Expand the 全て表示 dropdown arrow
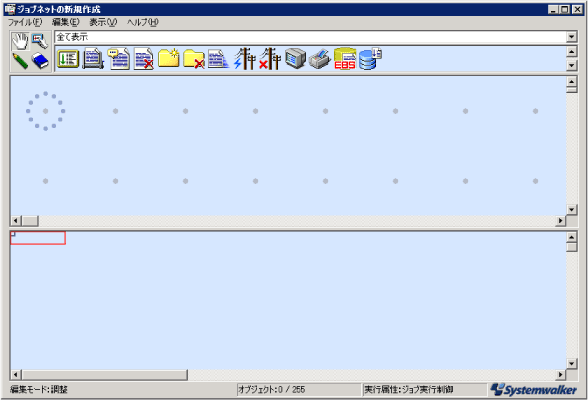The height and width of the screenshot is (400, 588). pos(572,37)
